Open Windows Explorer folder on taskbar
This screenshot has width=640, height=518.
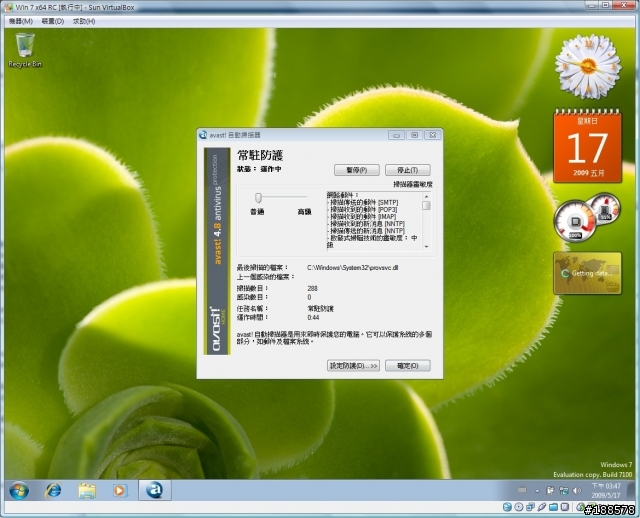87,490
